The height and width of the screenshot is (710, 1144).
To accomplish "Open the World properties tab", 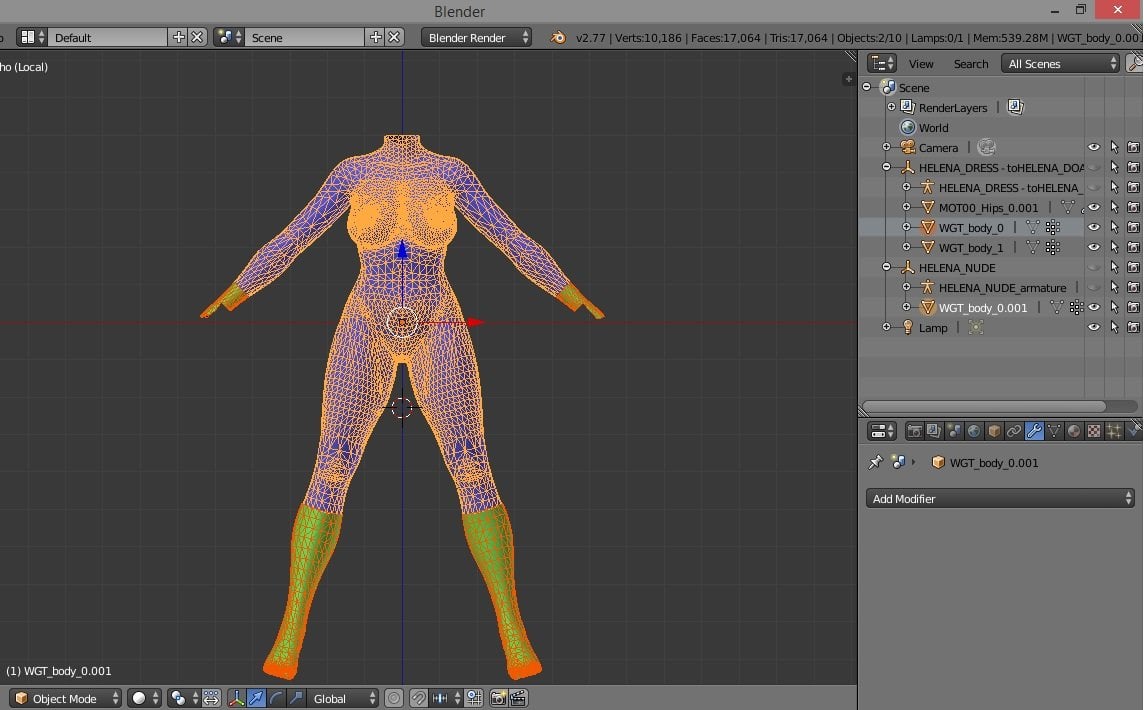I will 974,431.
